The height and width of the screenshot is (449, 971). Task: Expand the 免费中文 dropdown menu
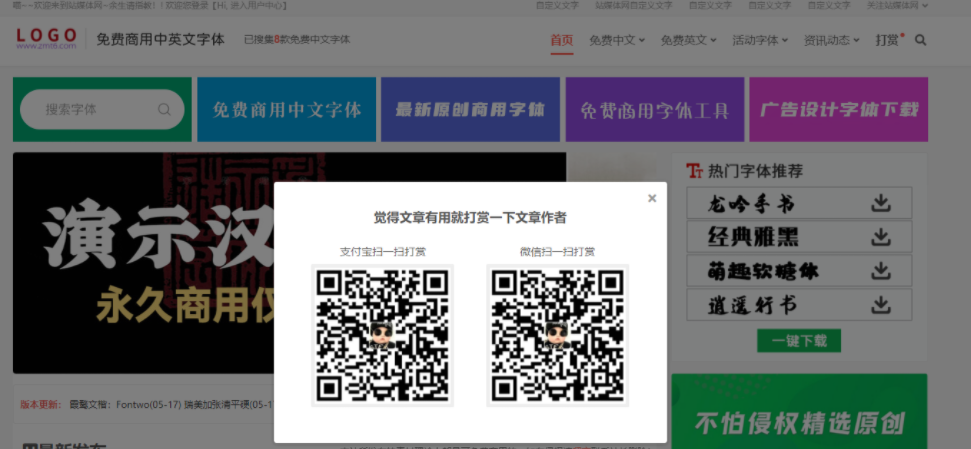click(x=617, y=40)
